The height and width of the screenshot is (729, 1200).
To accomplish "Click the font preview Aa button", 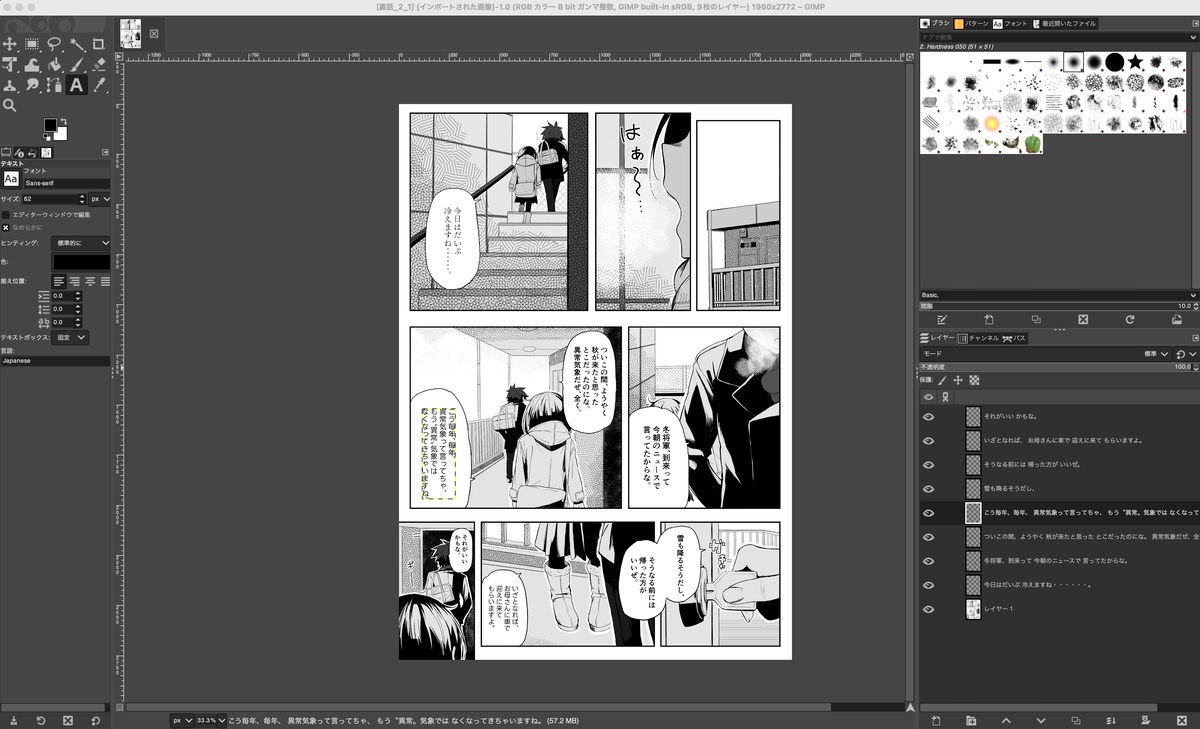I will click(x=10, y=178).
